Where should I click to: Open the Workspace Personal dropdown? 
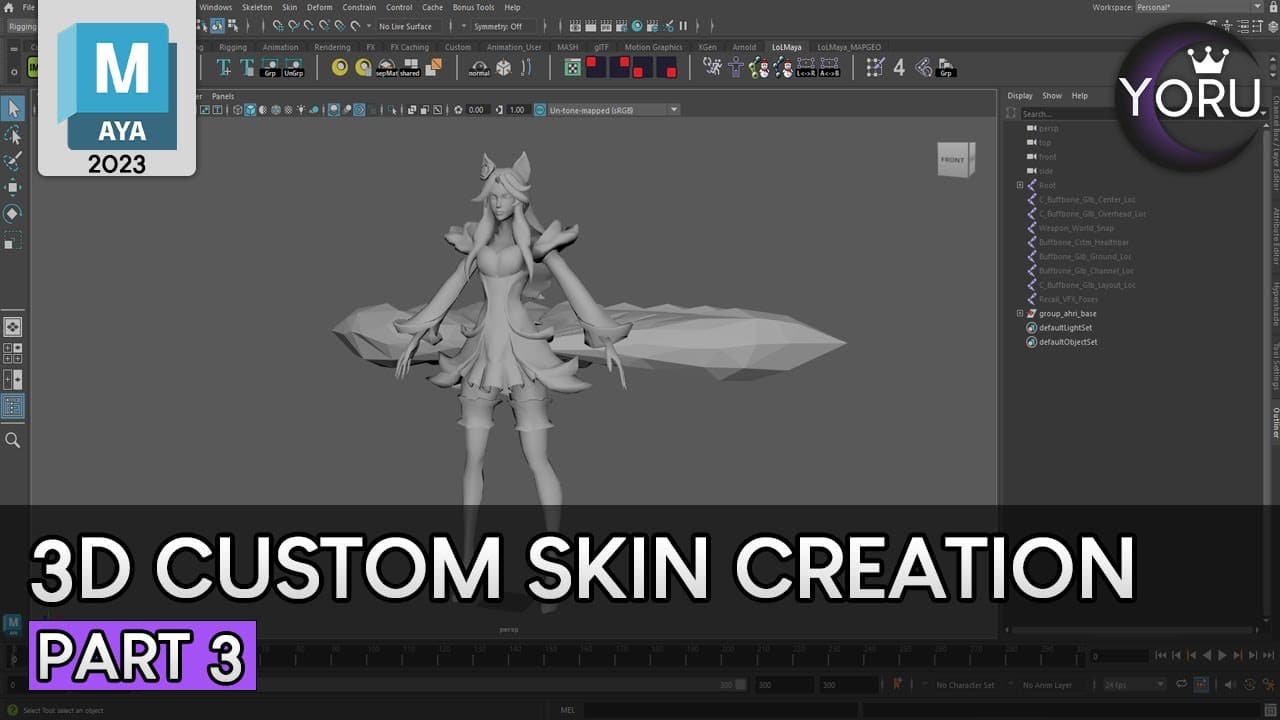(1199, 7)
